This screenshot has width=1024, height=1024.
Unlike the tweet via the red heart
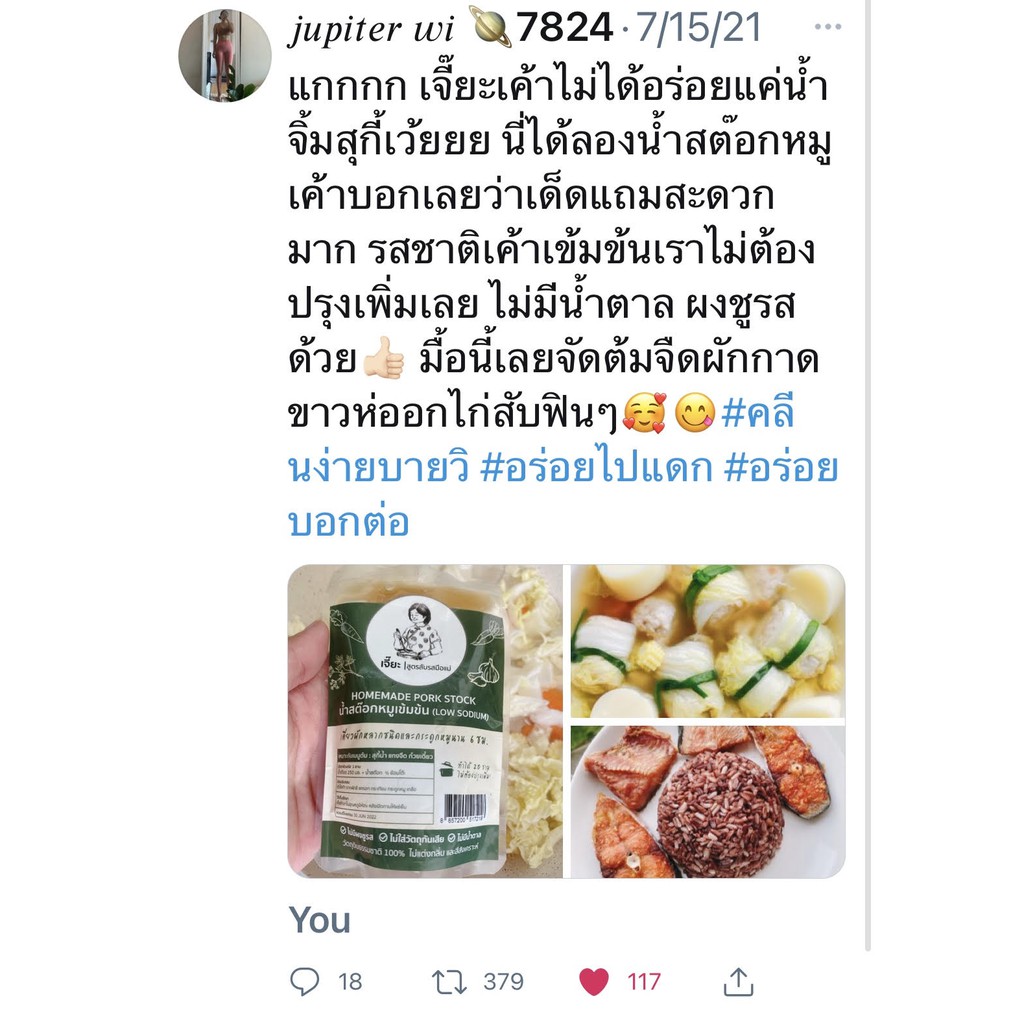coord(594,982)
